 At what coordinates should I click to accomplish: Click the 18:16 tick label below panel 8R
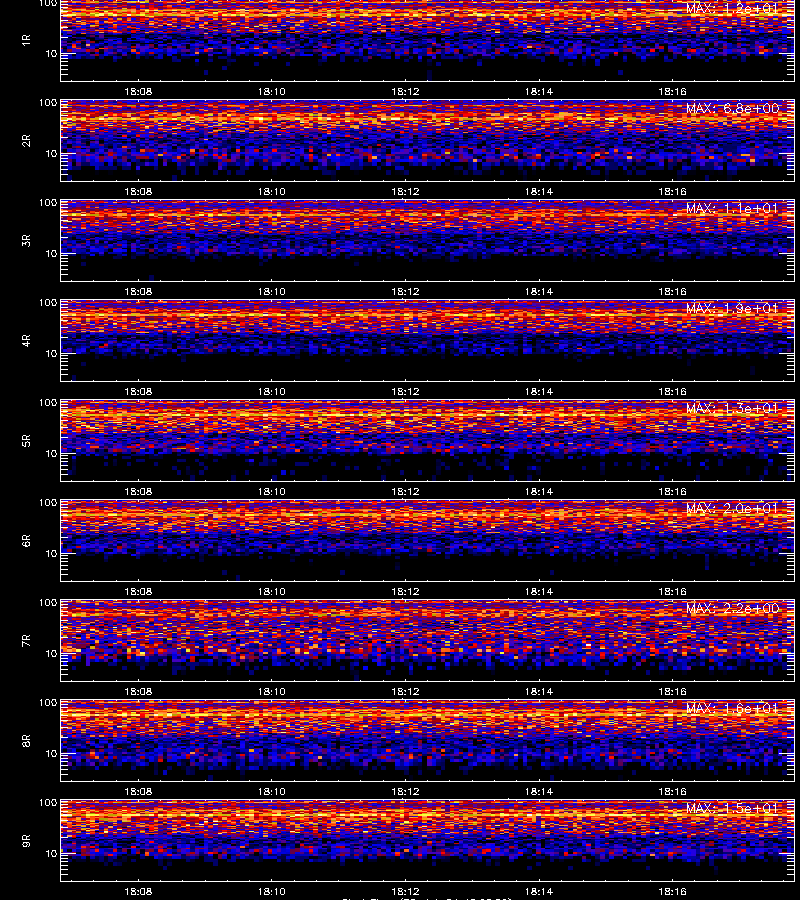point(672,792)
